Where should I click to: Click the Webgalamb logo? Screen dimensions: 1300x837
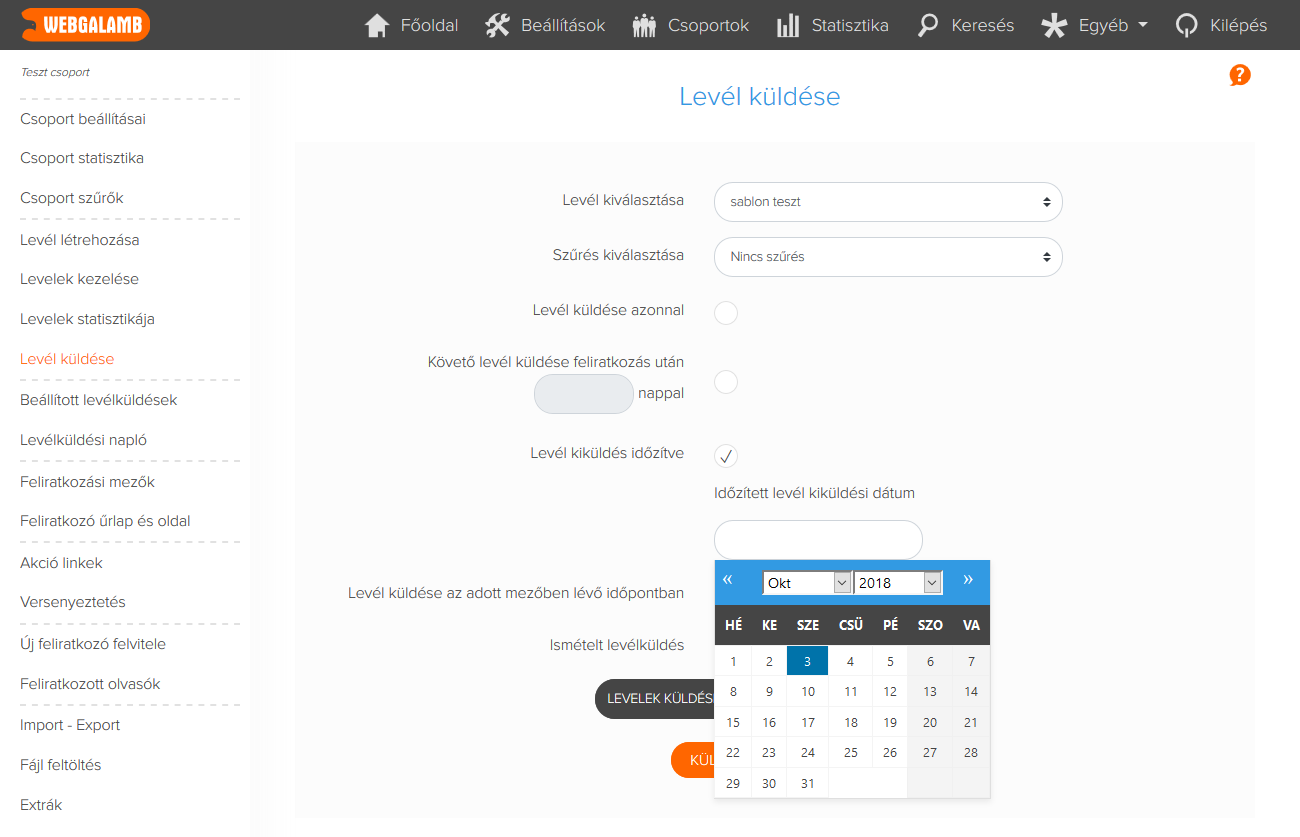coord(85,24)
